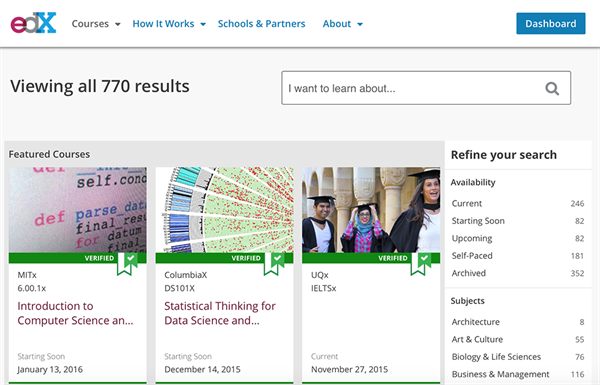Open the MITx code course thumbnail
The height and width of the screenshot is (385, 600).
78,210
